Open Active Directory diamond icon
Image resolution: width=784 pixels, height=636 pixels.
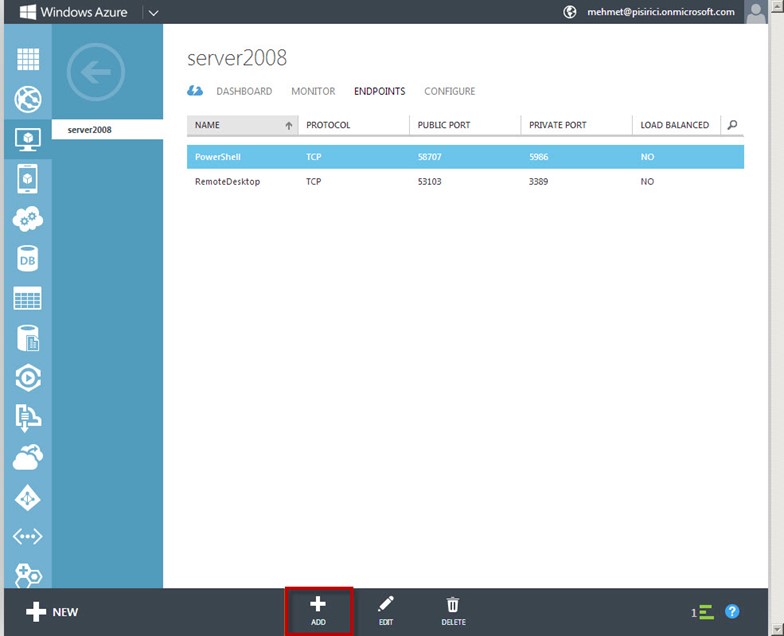pyautogui.click(x=28, y=498)
